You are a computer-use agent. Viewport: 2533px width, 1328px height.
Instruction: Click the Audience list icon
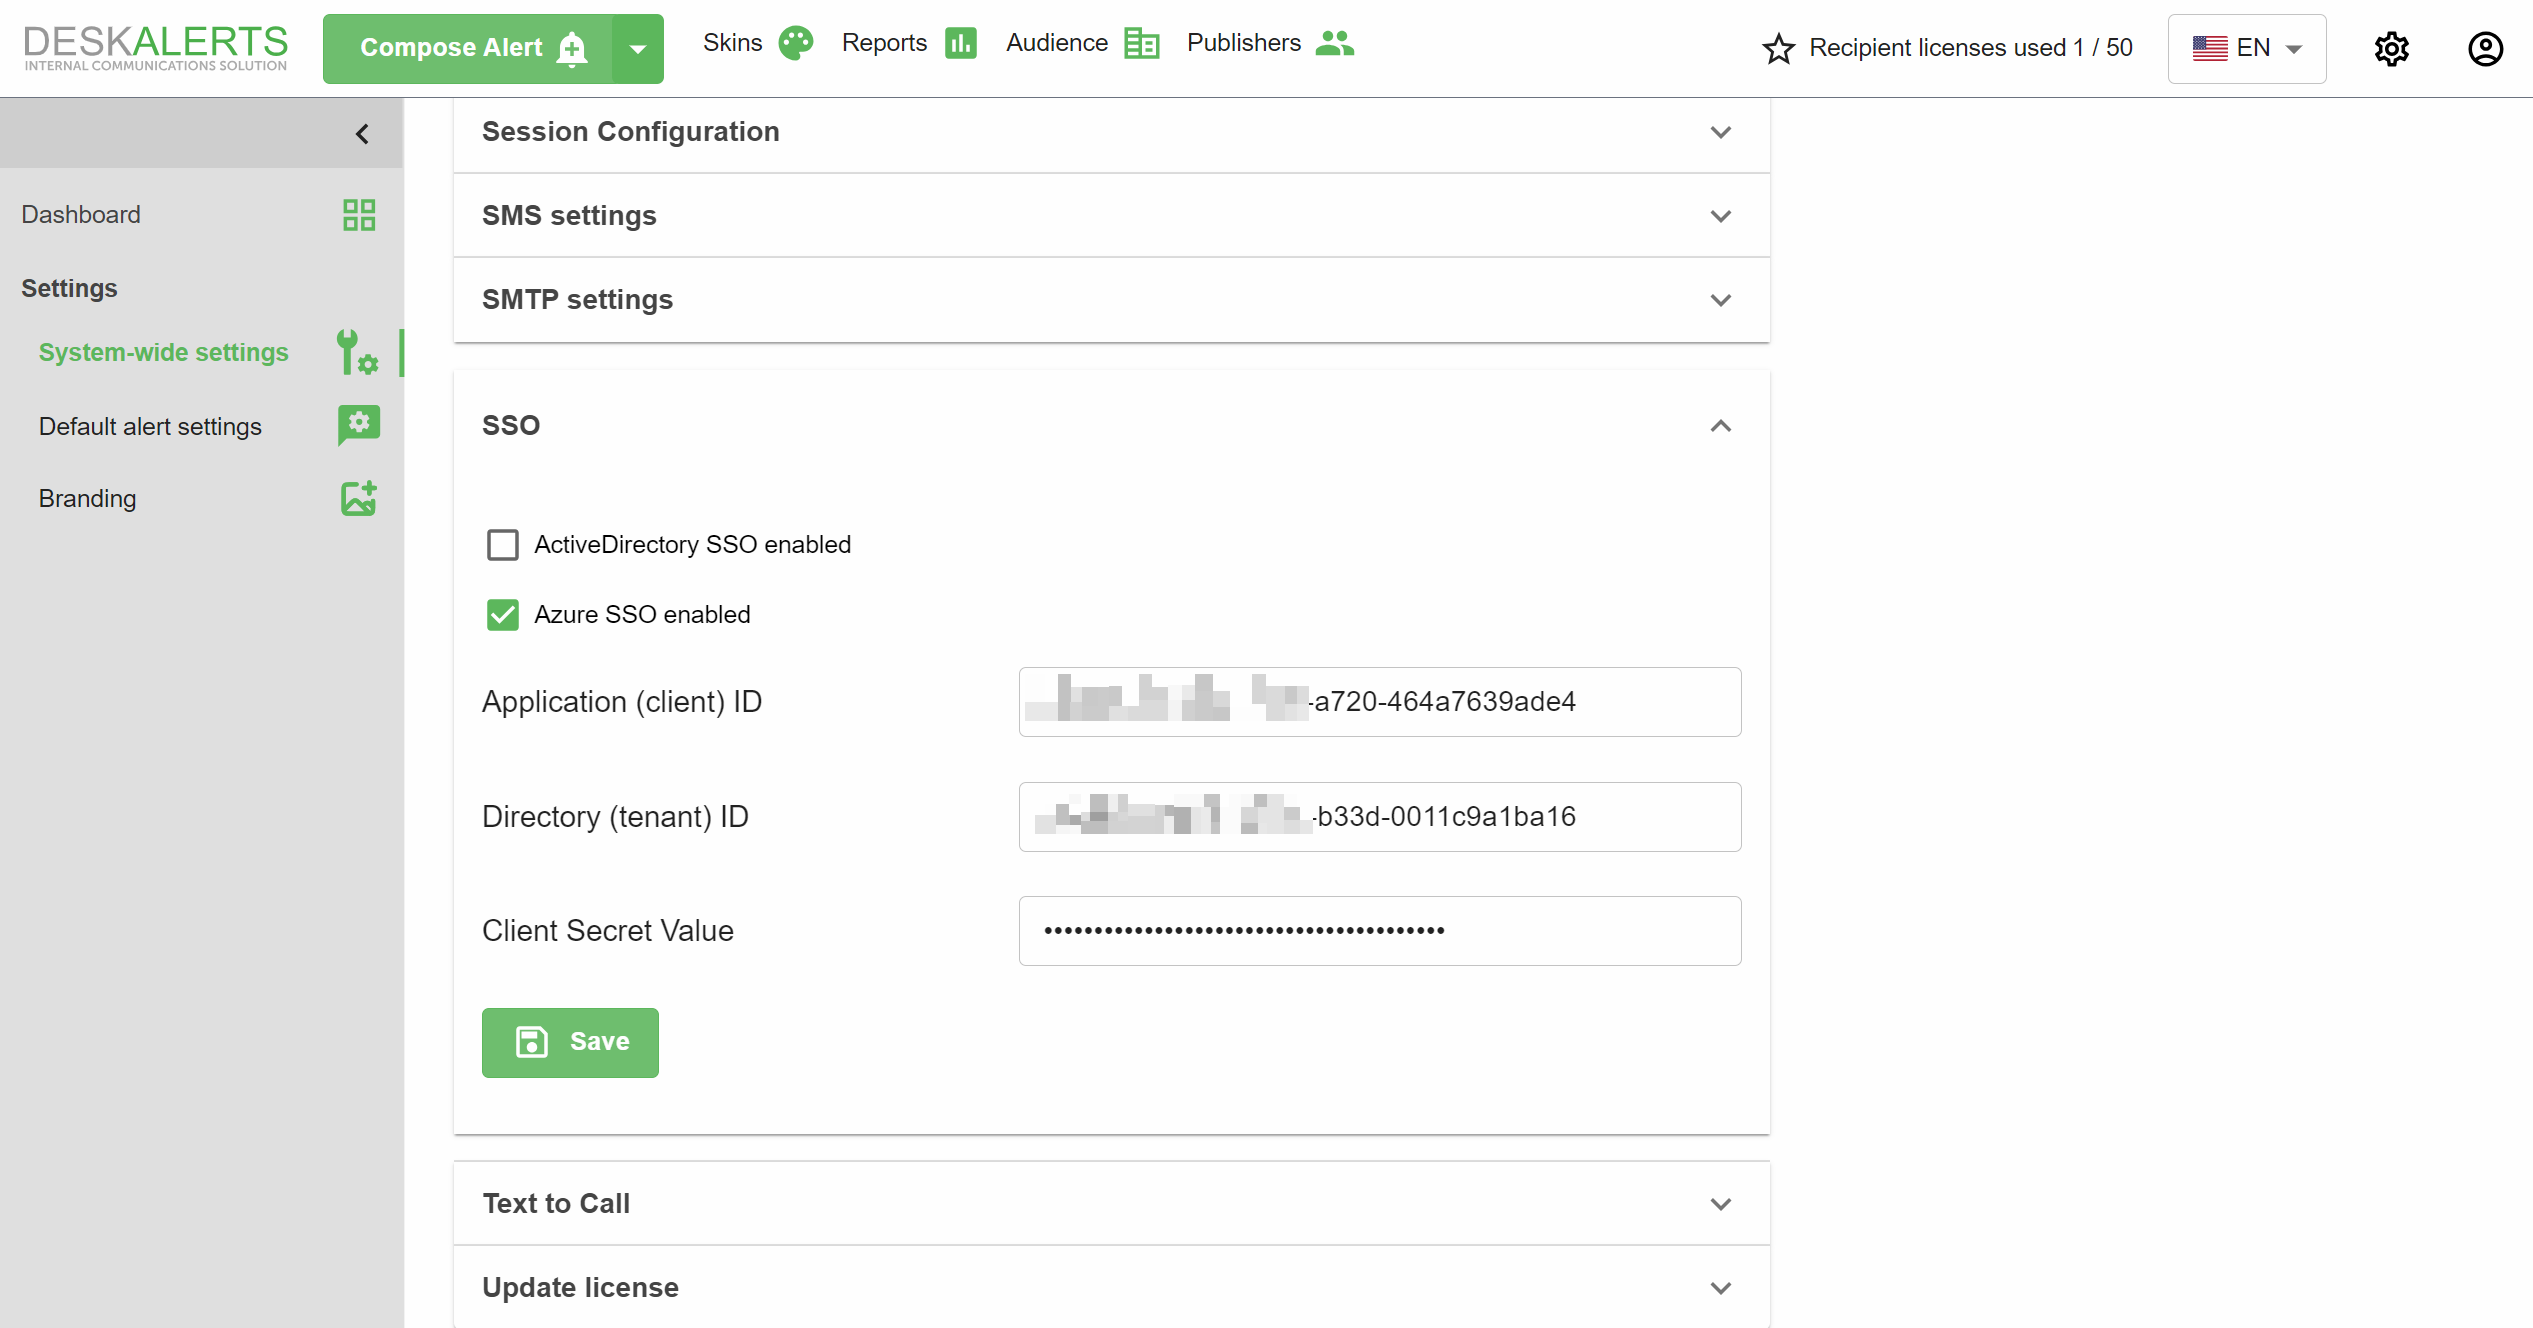(x=1141, y=44)
